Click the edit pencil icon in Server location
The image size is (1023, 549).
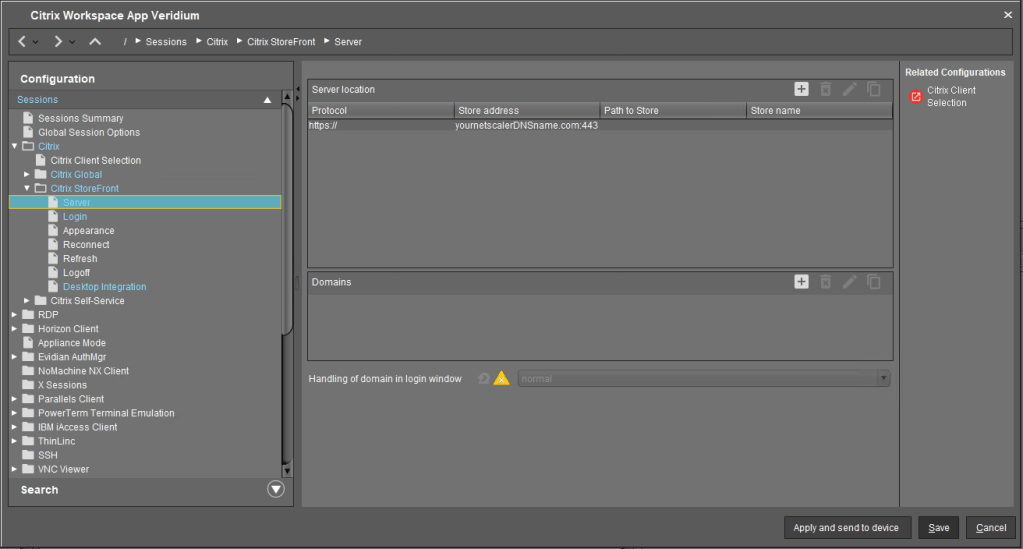tap(849, 90)
